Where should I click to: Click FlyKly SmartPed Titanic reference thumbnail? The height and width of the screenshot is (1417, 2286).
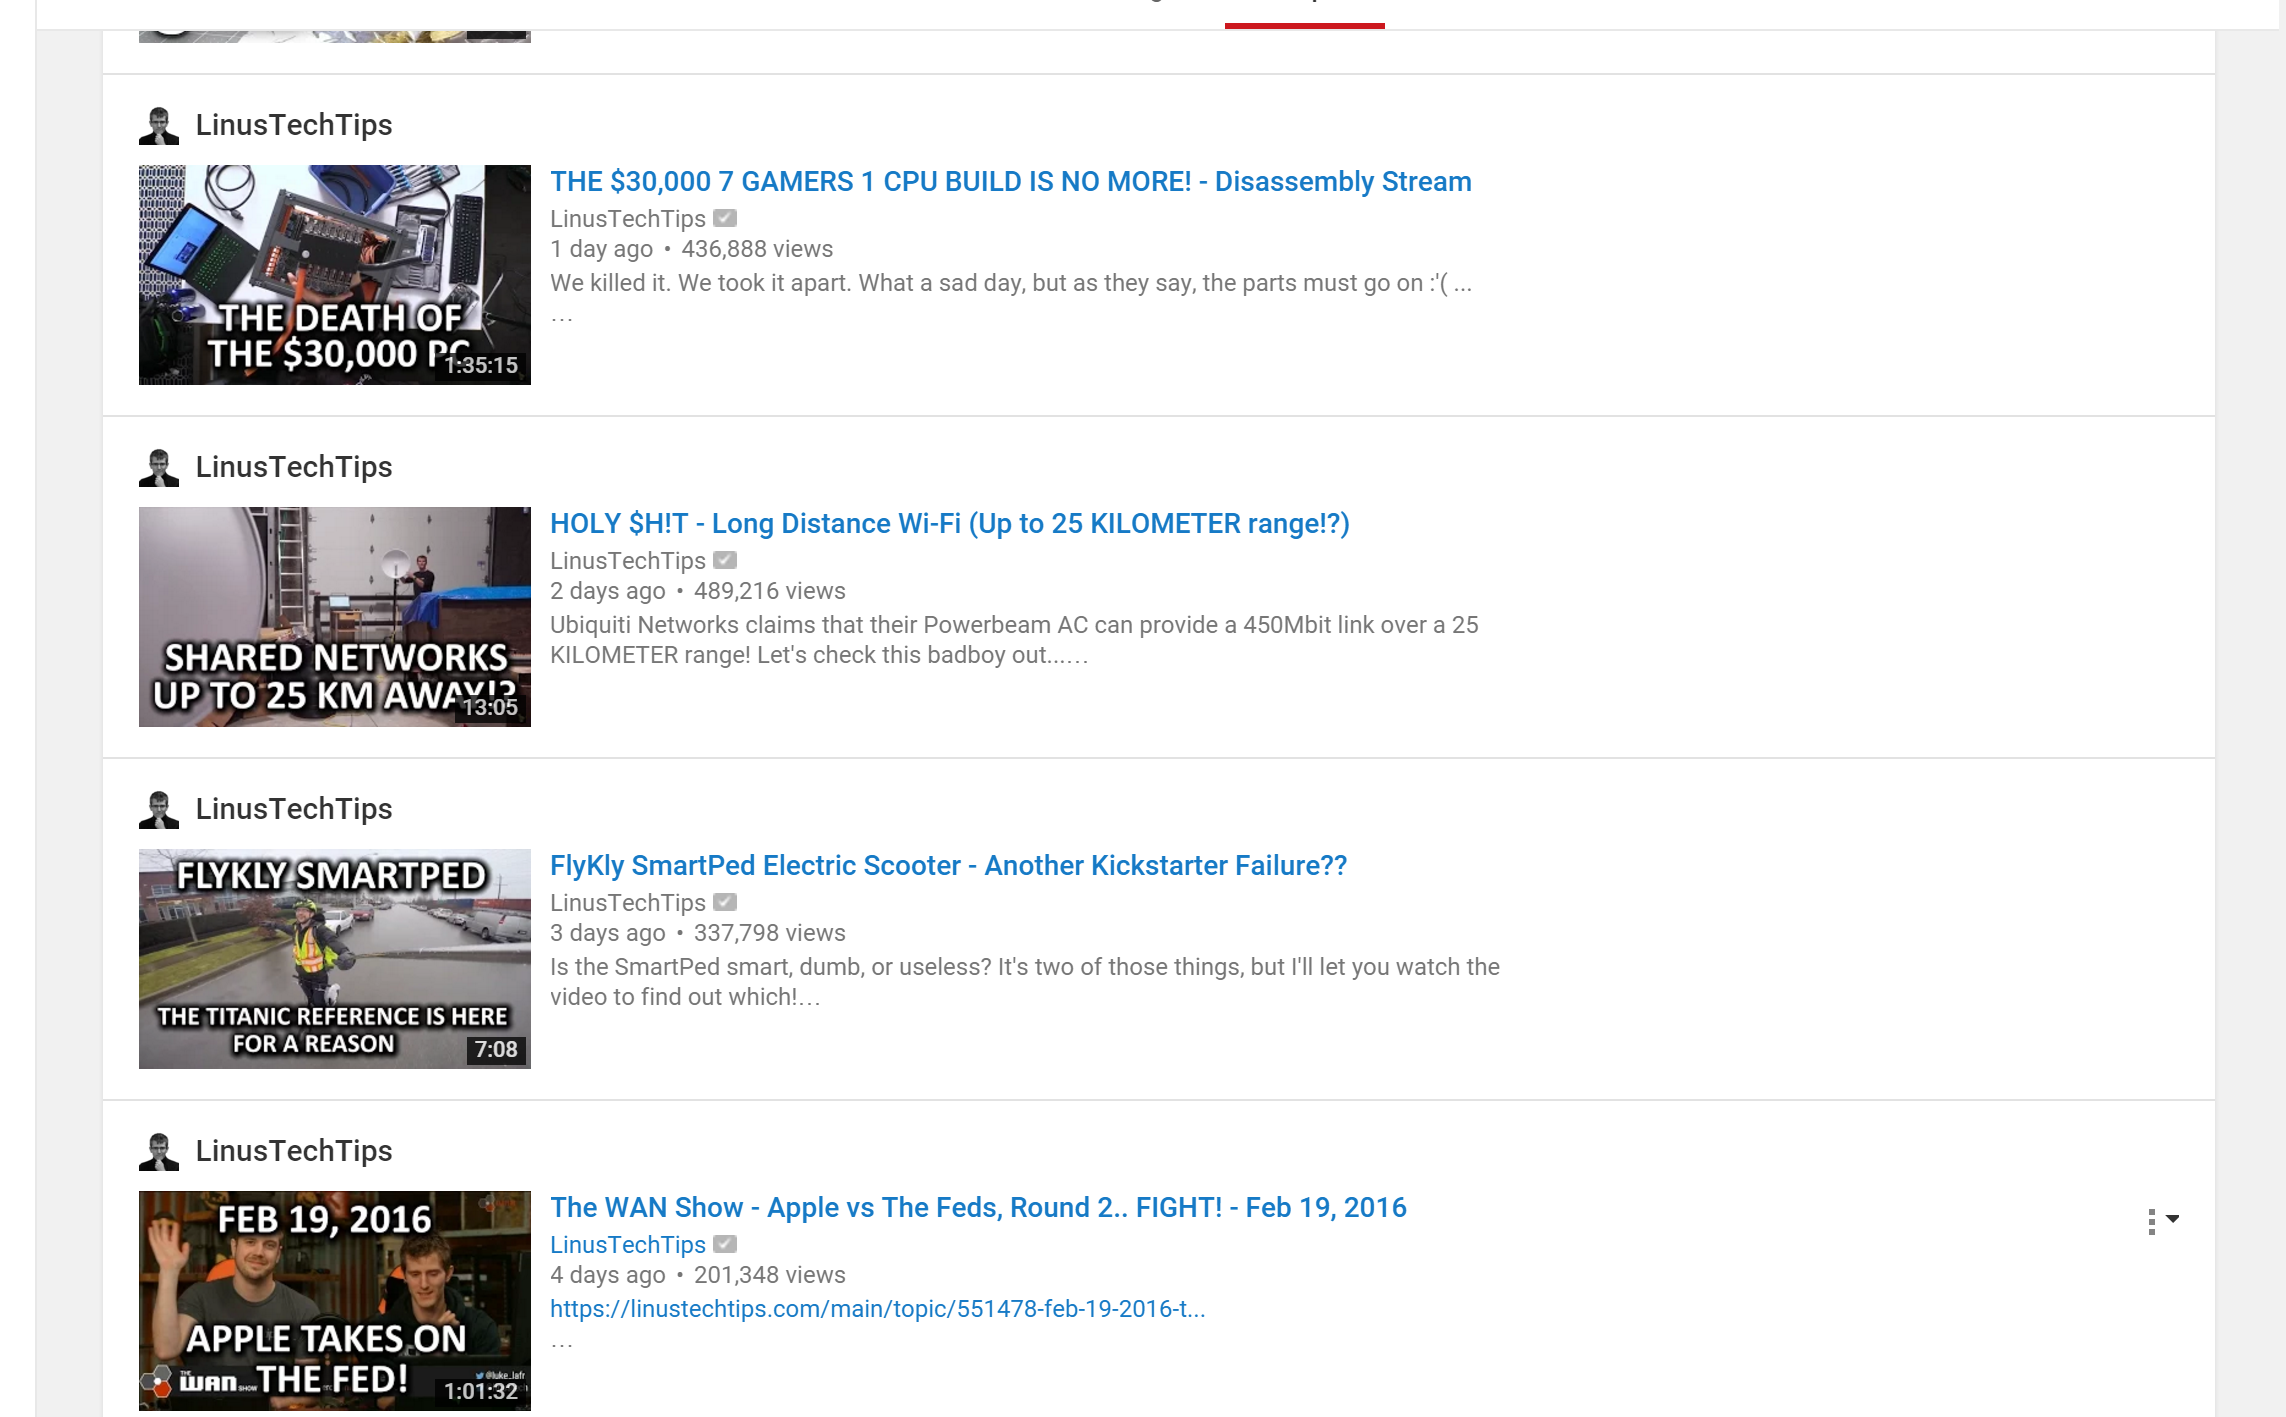pyautogui.click(x=334, y=959)
